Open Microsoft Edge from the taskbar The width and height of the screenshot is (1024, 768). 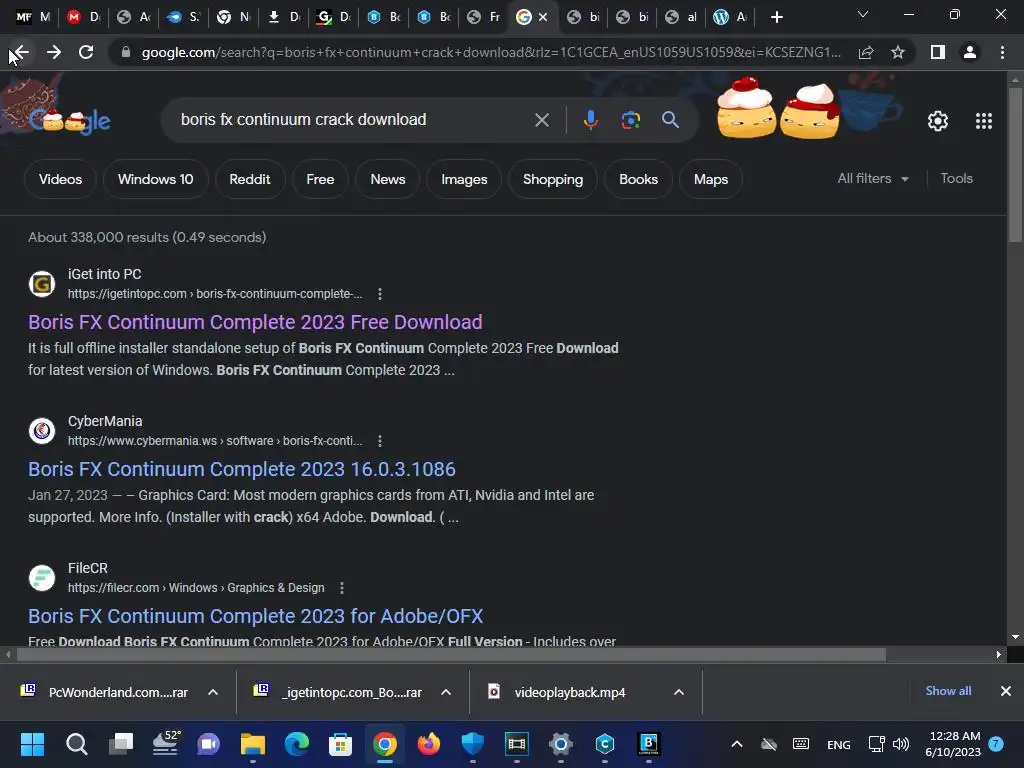point(296,744)
